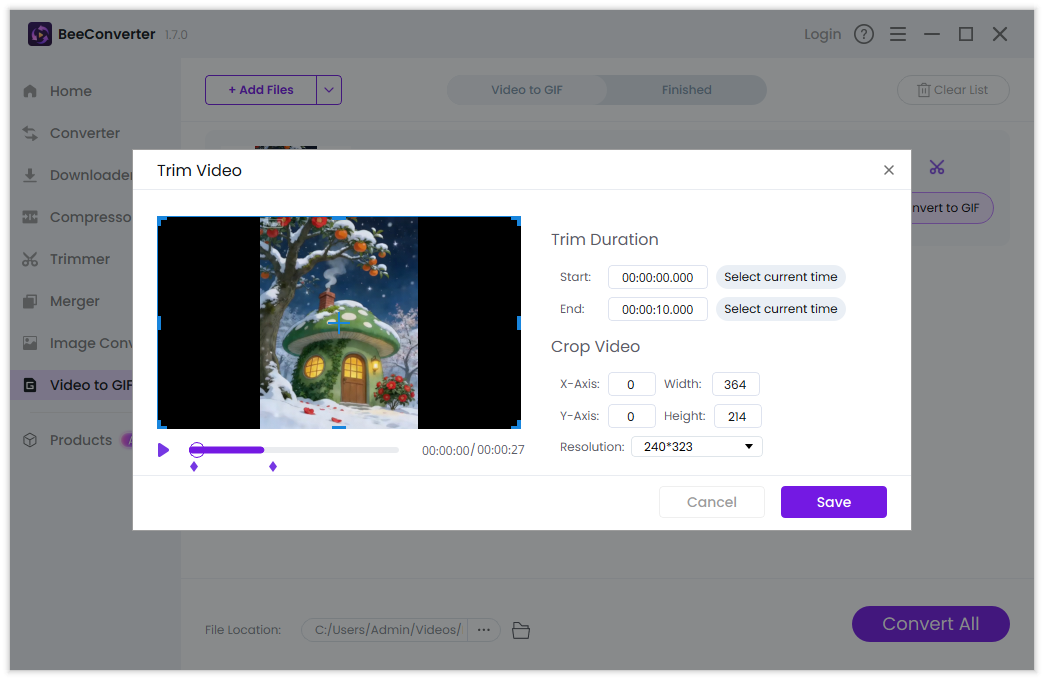
Task: Expand the Add Files dropdown arrow
Action: [329, 90]
